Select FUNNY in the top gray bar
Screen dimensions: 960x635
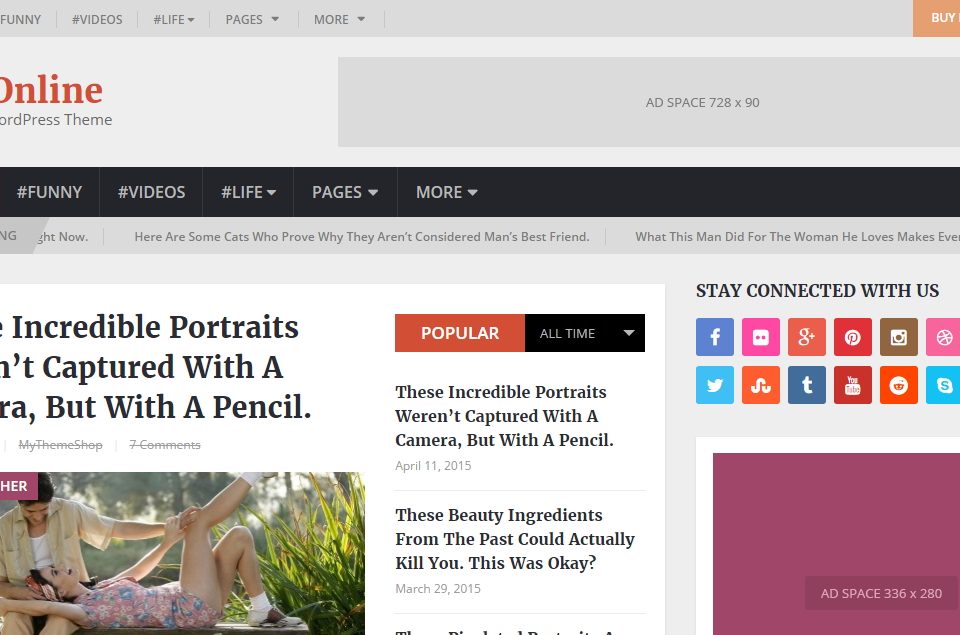click(x=20, y=20)
